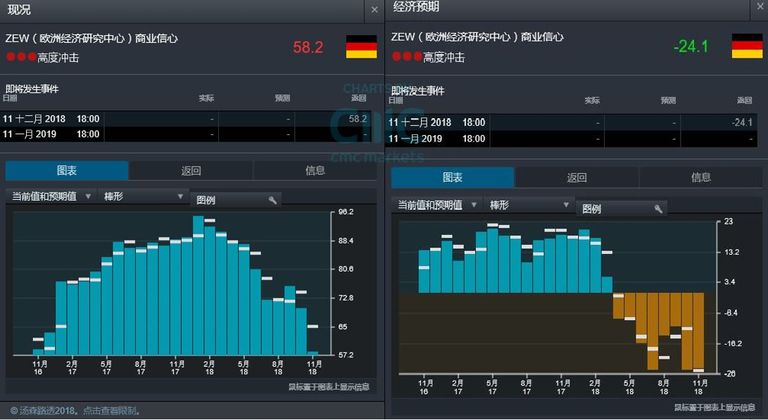Select 11 一月 2019 row in 现况 table
Screen dimensions: 768x420
tap(186, 134)
